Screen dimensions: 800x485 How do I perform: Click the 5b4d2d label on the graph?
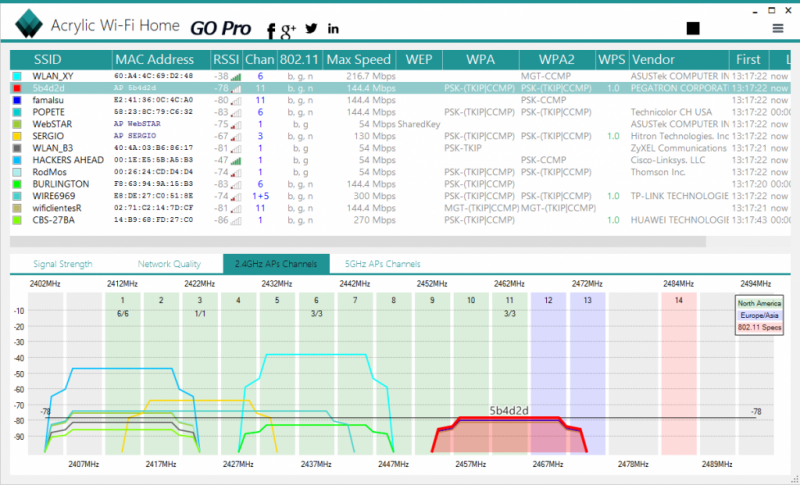(x=509, y=411)
